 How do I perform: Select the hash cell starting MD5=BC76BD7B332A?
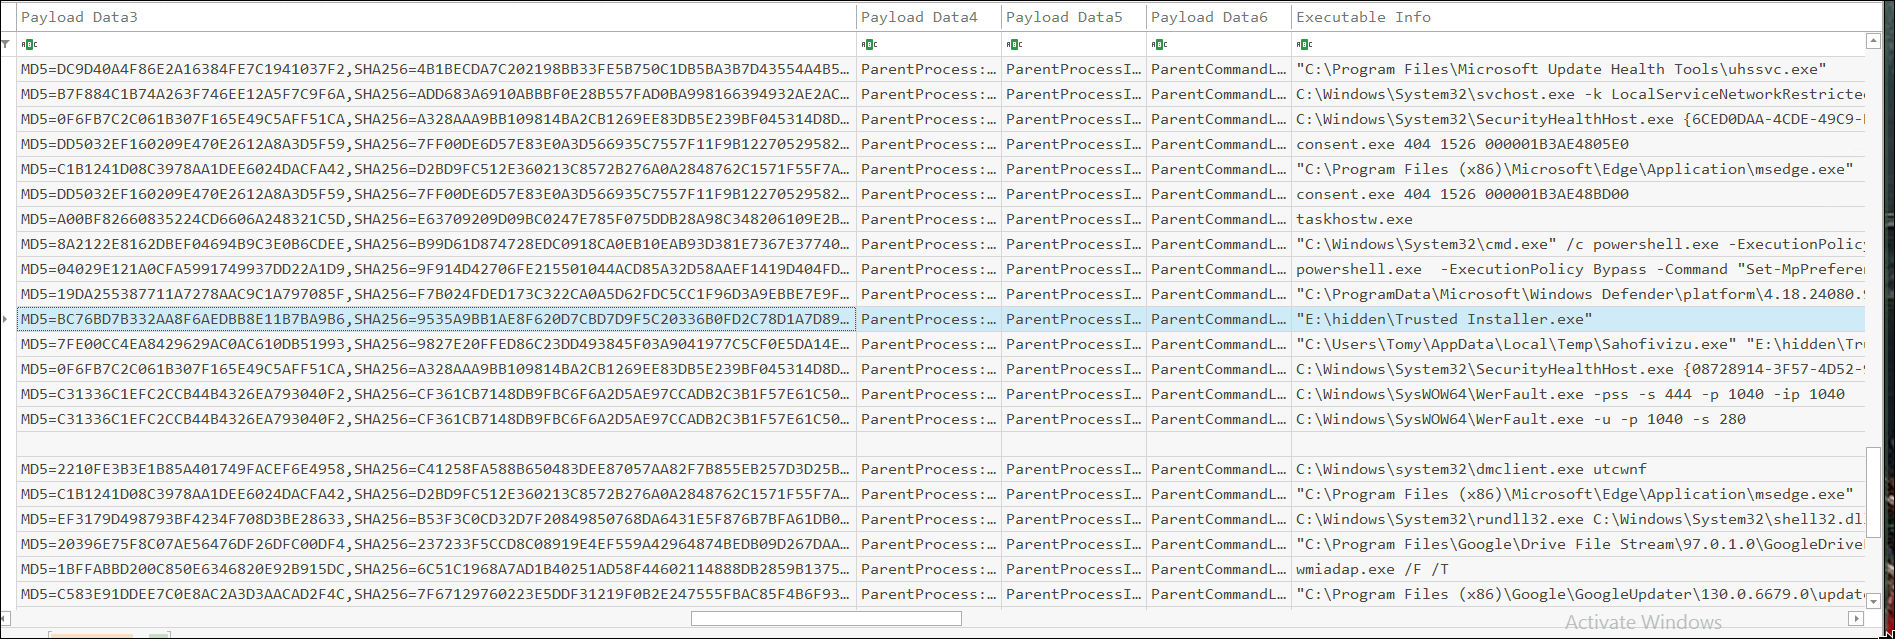[x=437, y=319]
